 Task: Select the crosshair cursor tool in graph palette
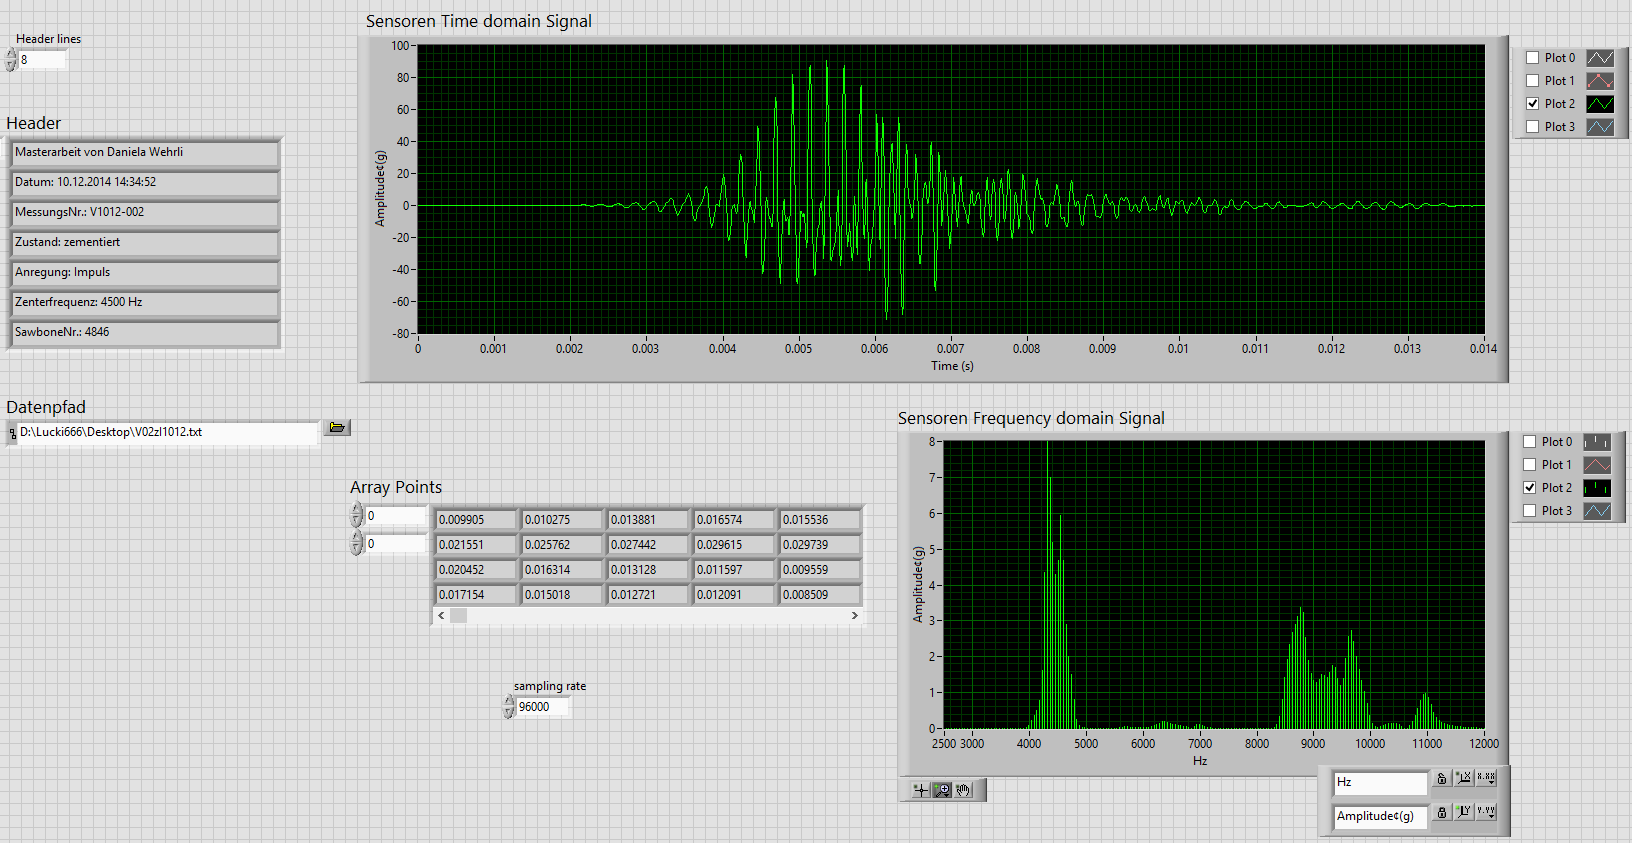920,790
